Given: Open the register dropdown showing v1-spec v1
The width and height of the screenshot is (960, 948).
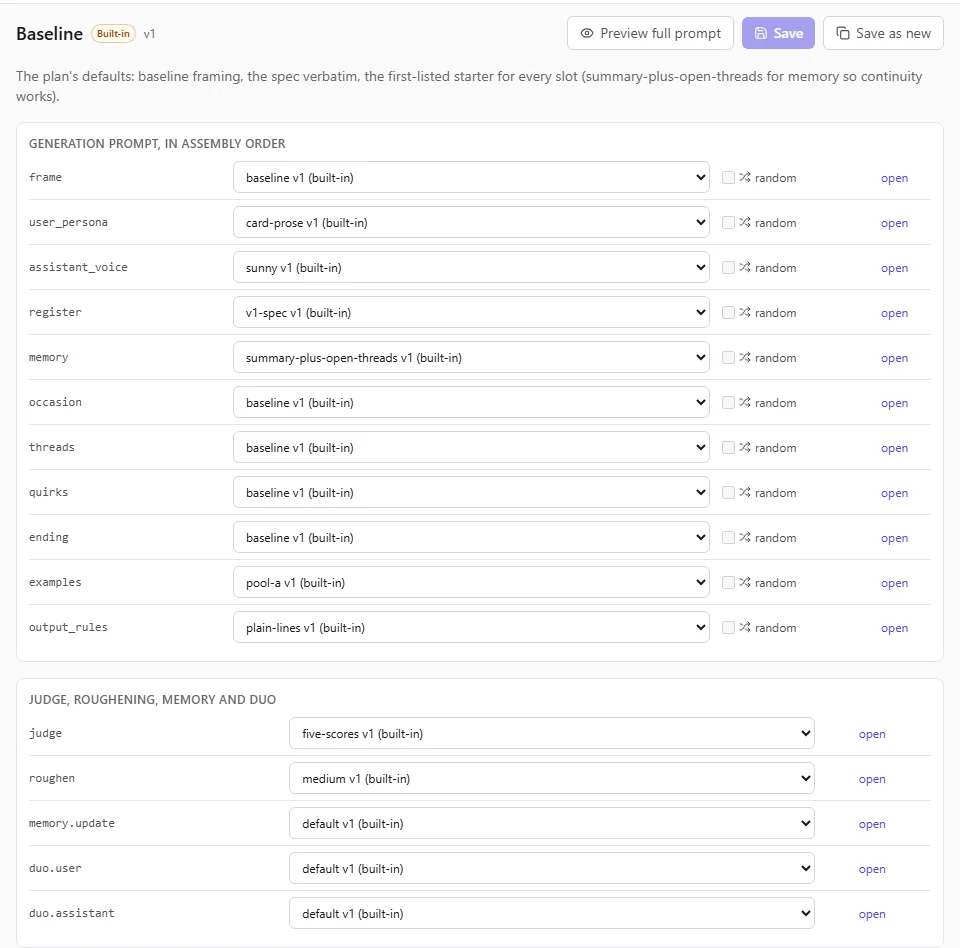Looking at the screenshot, I should click(471, 312).
